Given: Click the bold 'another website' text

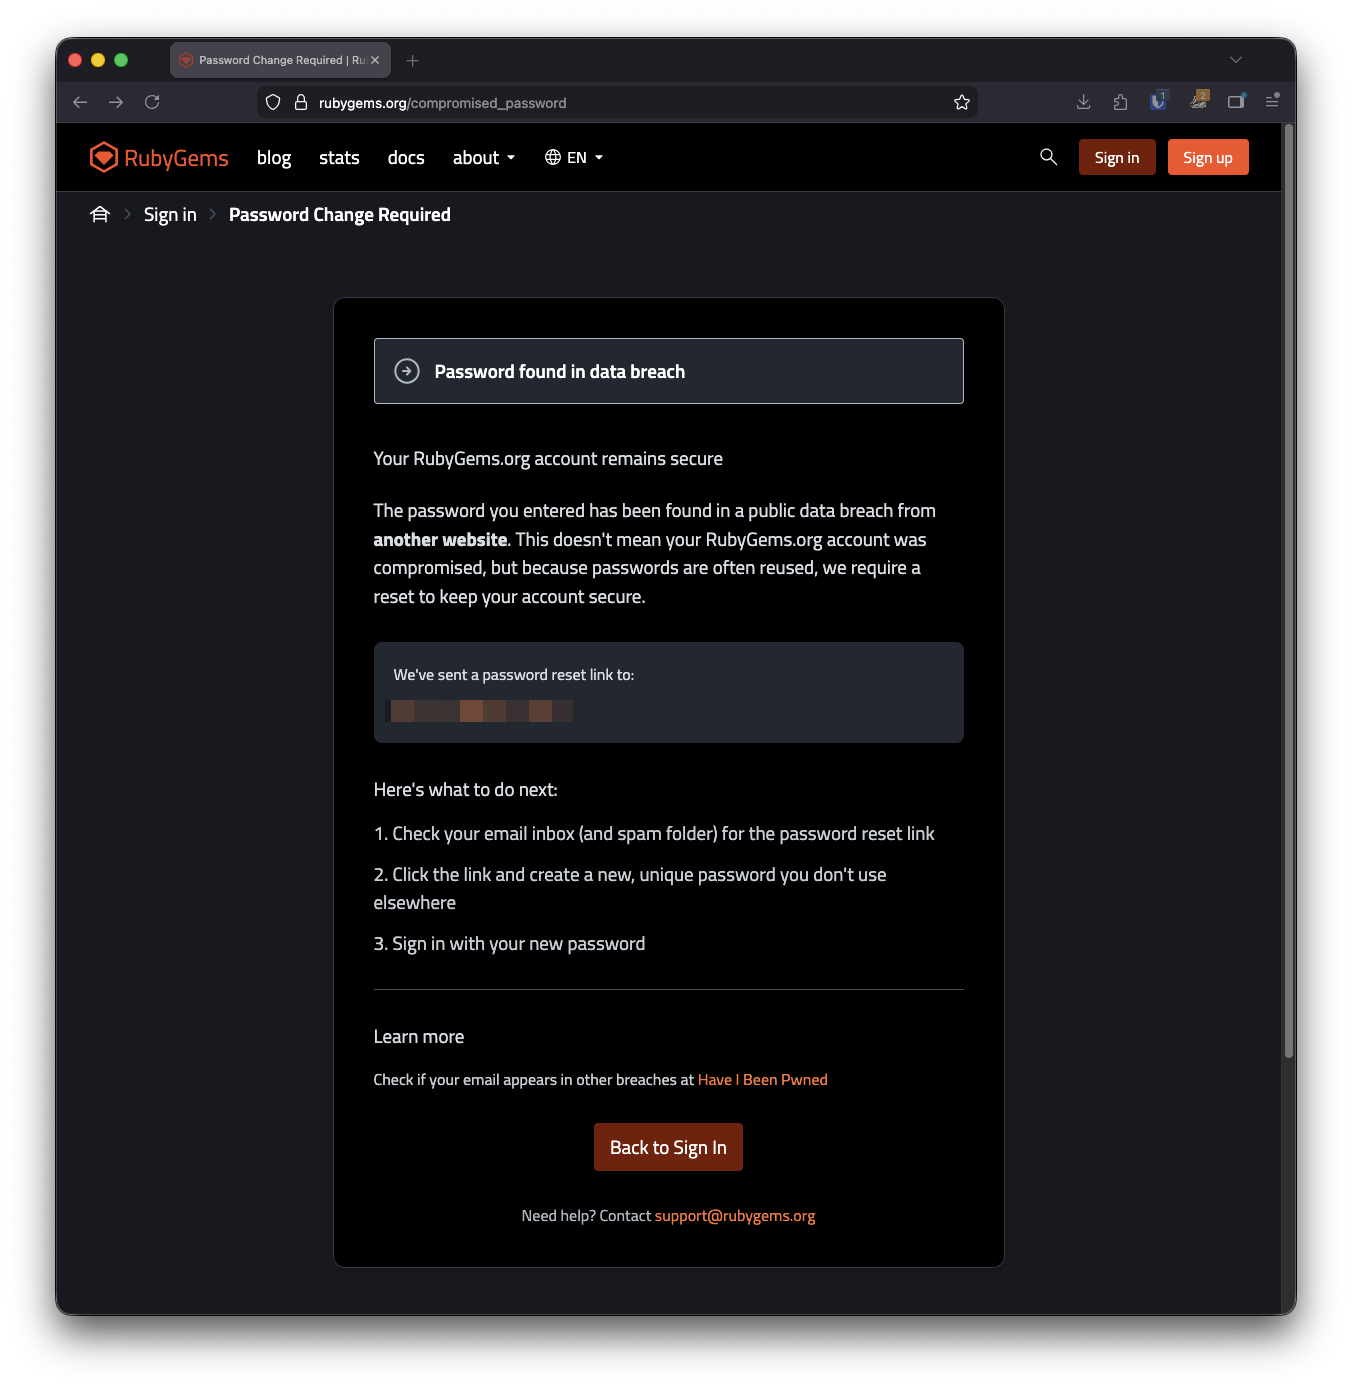Looking at the screenshot, I should point(440,540).
